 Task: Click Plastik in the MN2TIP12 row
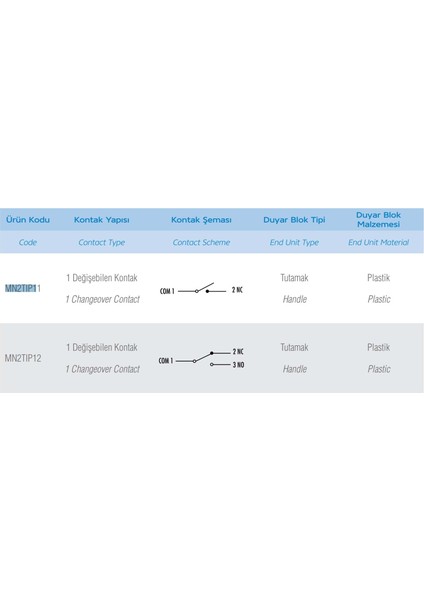378,347
